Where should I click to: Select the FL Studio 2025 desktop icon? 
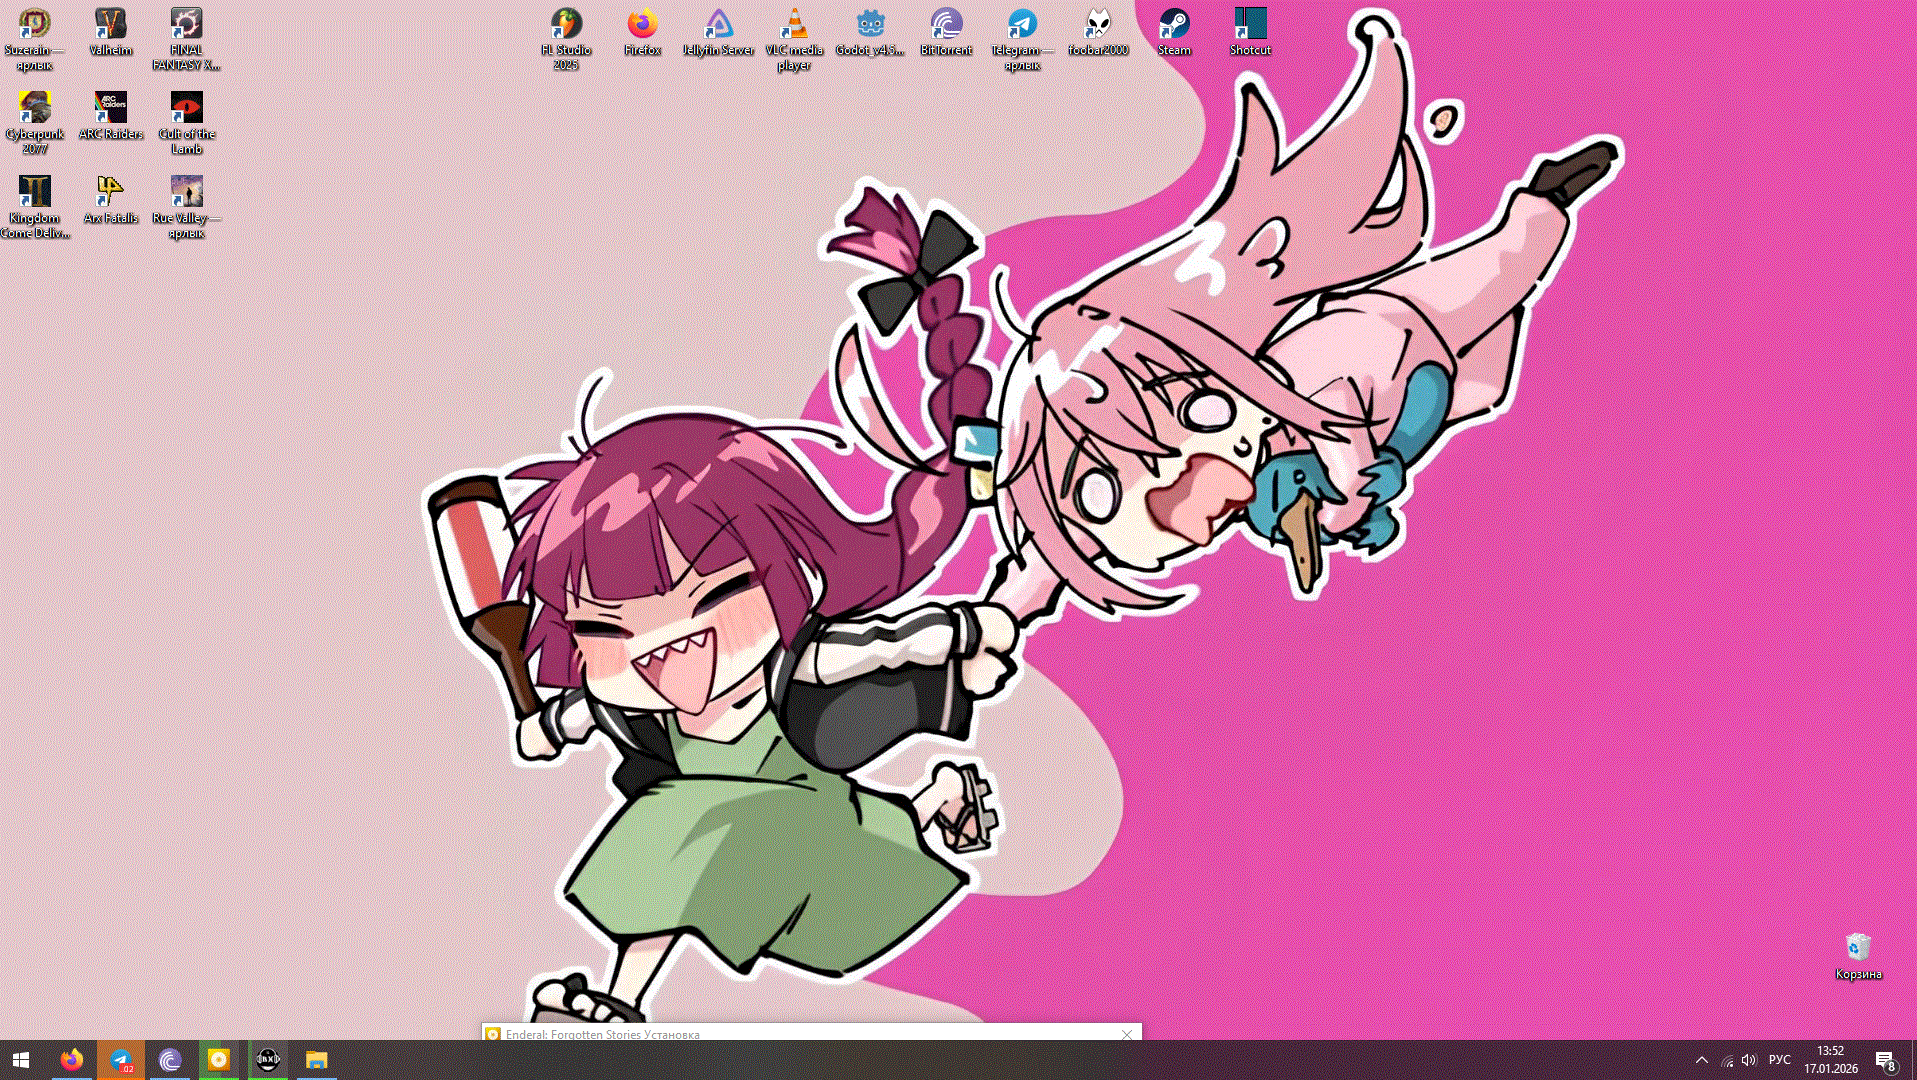click(567, 39)
